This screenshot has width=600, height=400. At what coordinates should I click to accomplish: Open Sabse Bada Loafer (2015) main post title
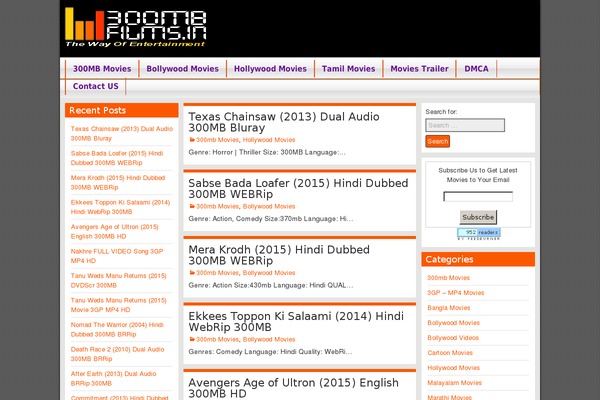[298, 189]
